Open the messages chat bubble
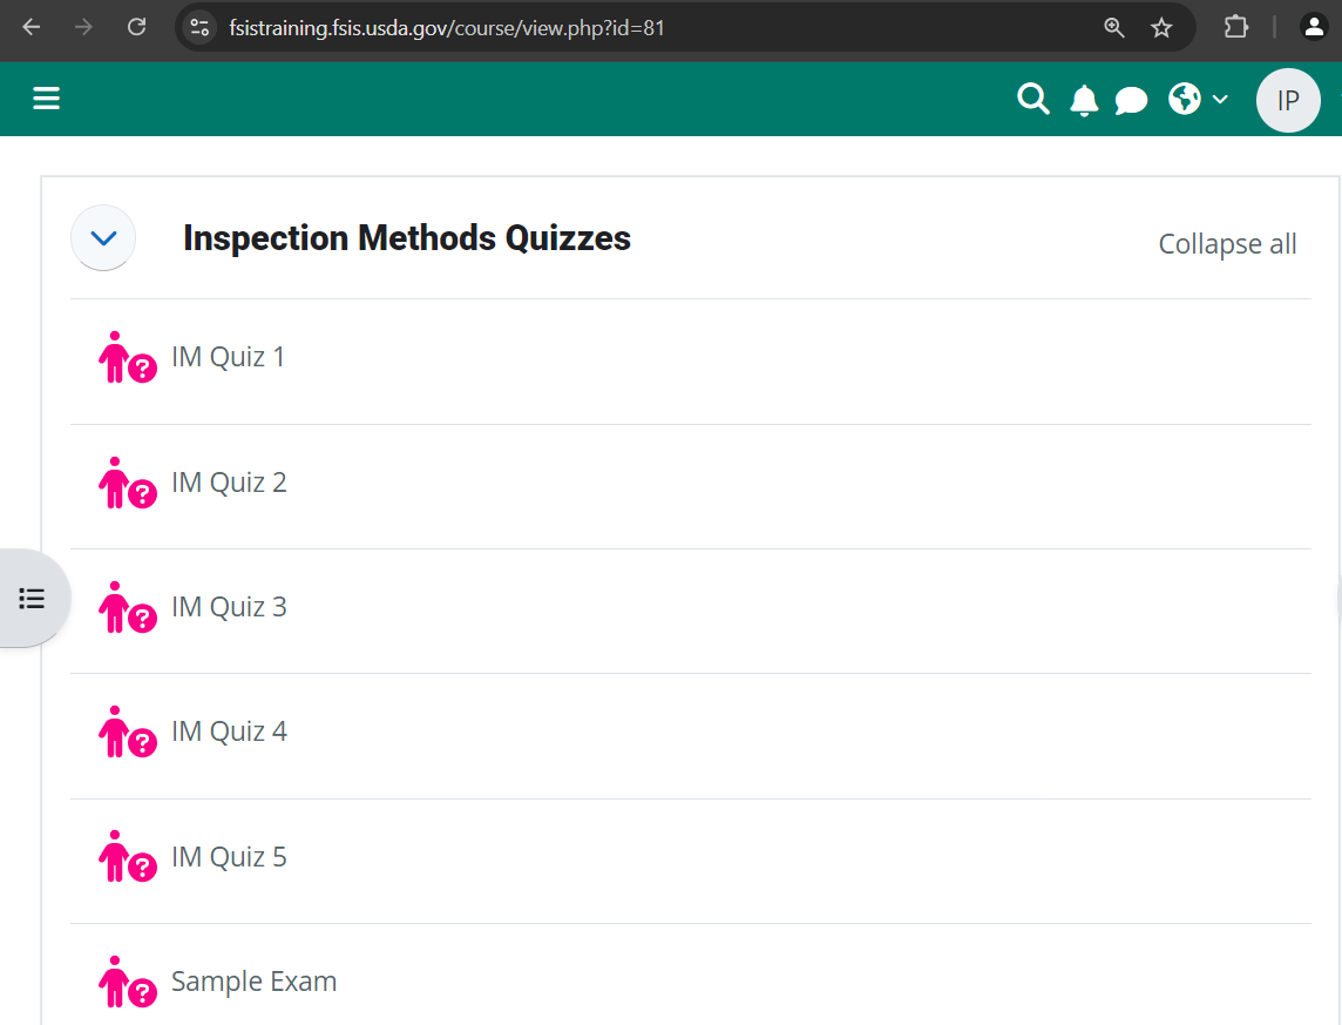This screenshot has width=1342, height=1025. coord(1131,100)
